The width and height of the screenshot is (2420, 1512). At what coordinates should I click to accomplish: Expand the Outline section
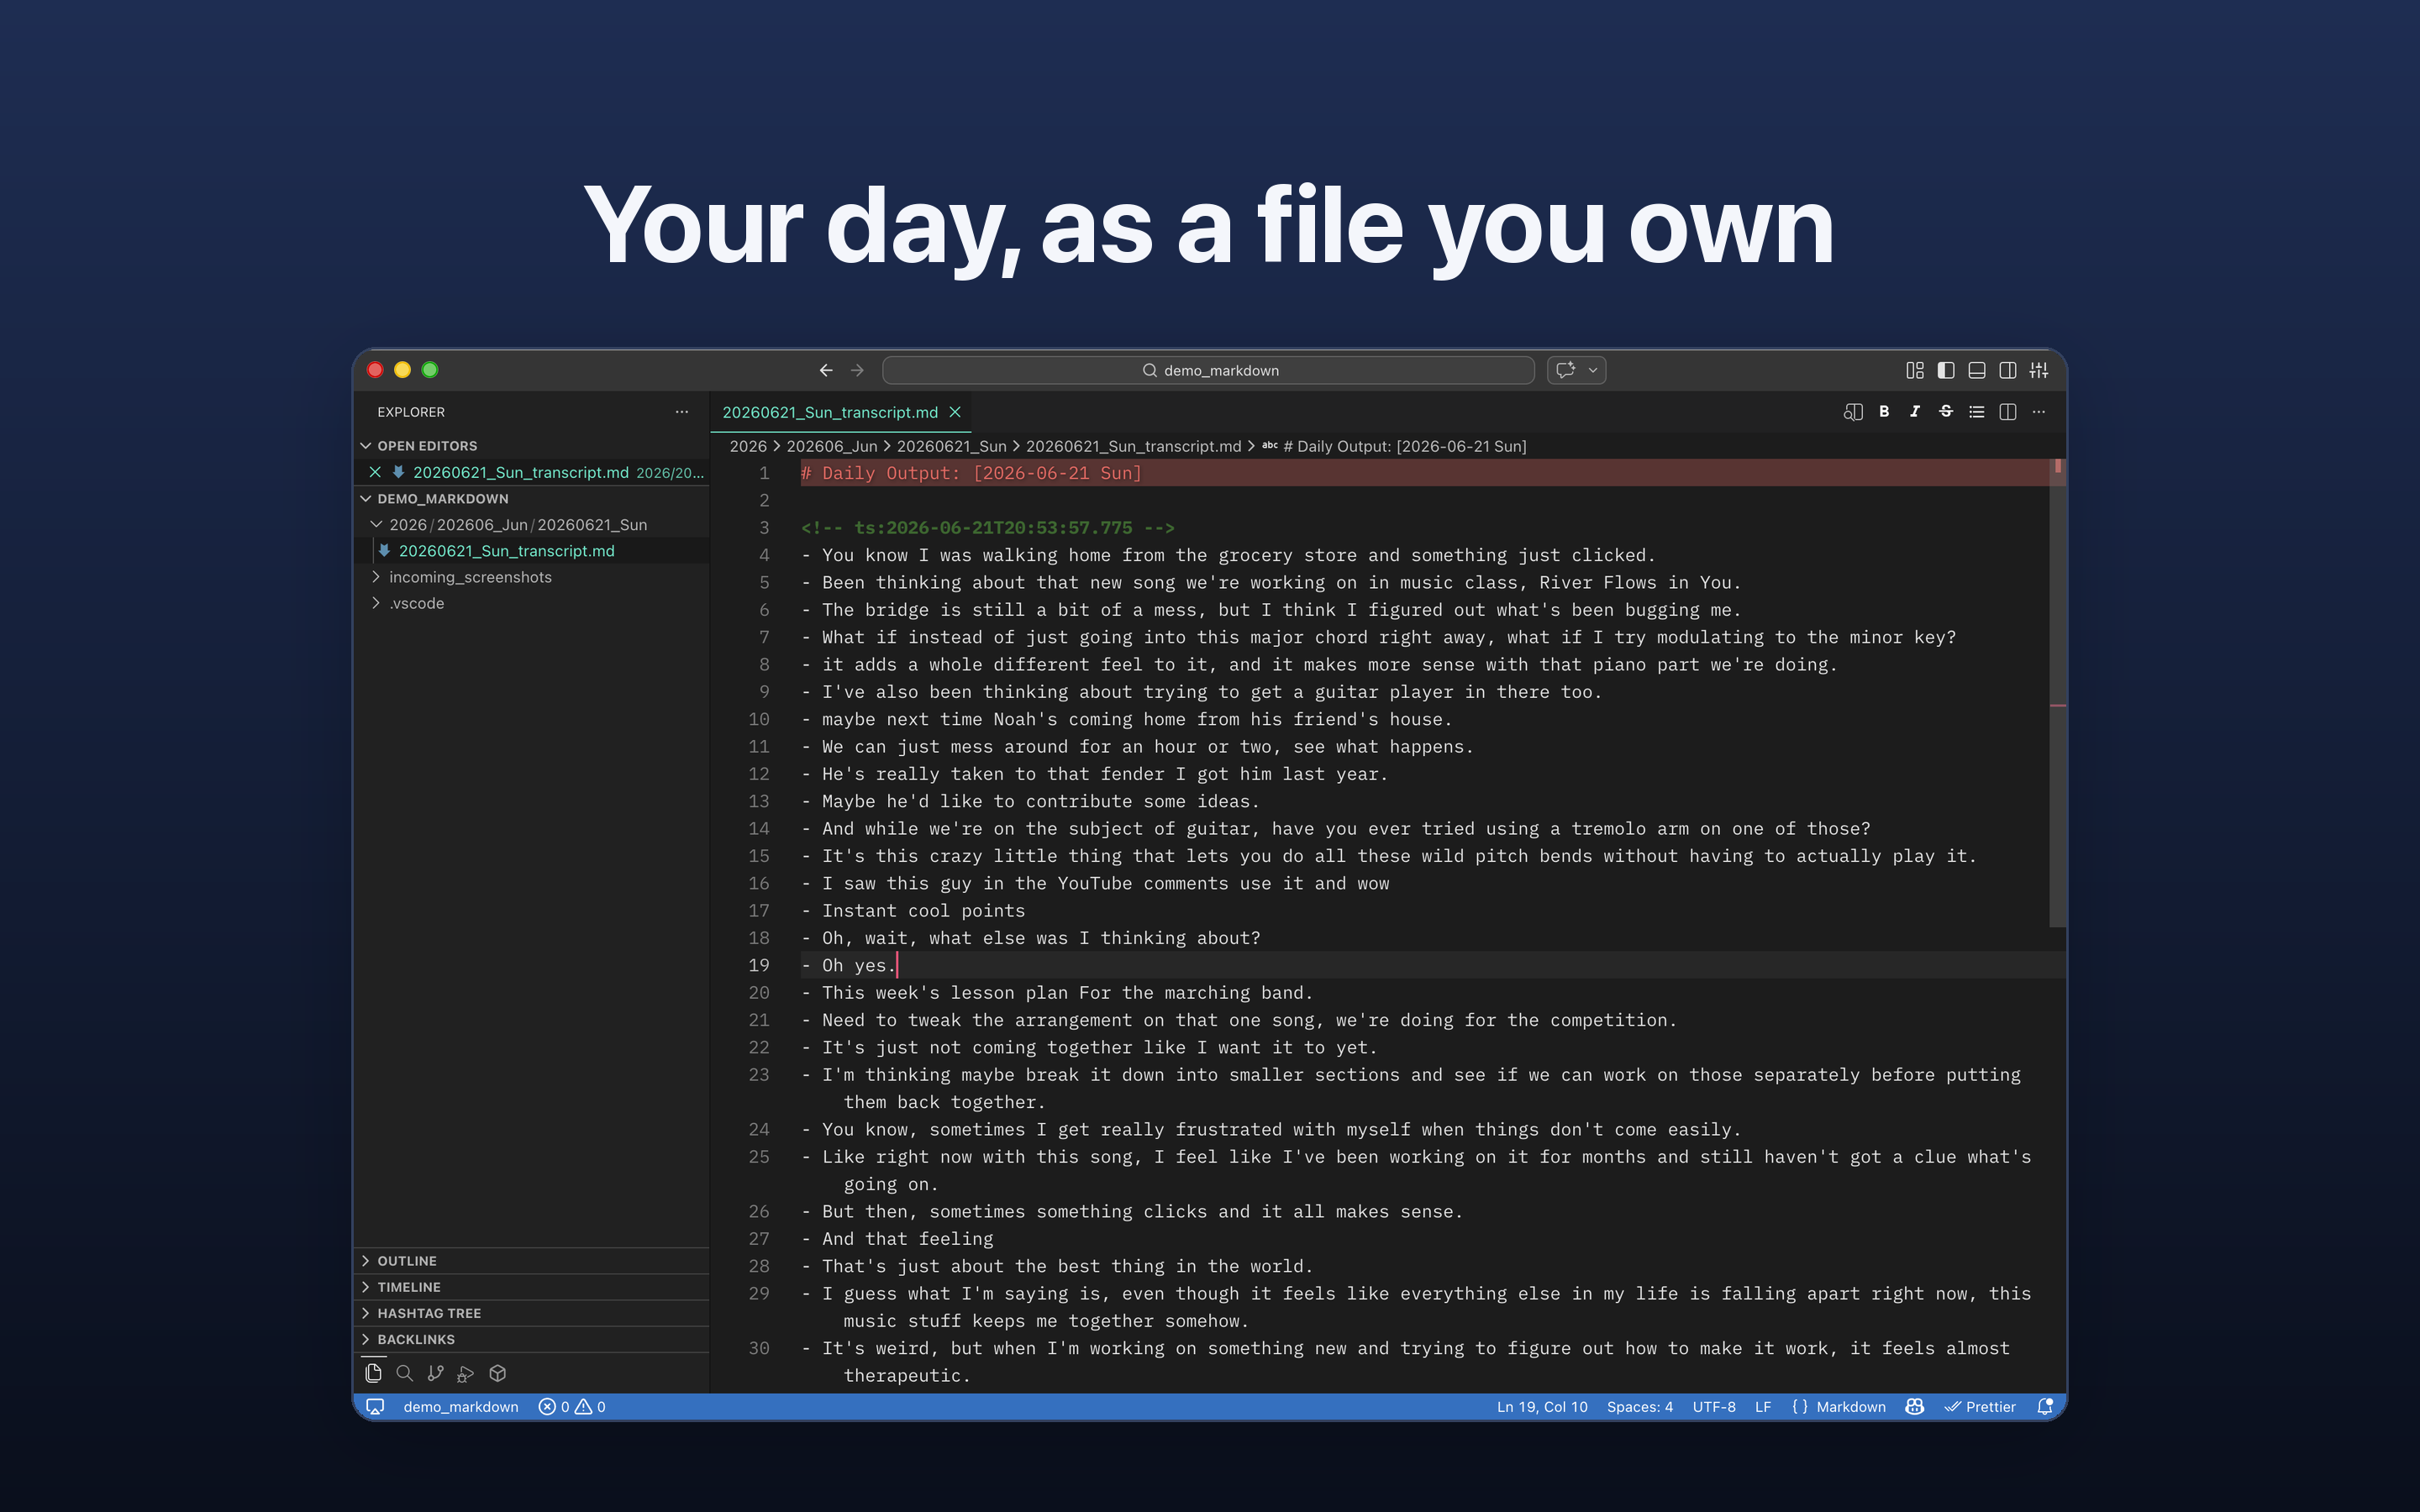pyautogui.click(x=407, y=1261)
